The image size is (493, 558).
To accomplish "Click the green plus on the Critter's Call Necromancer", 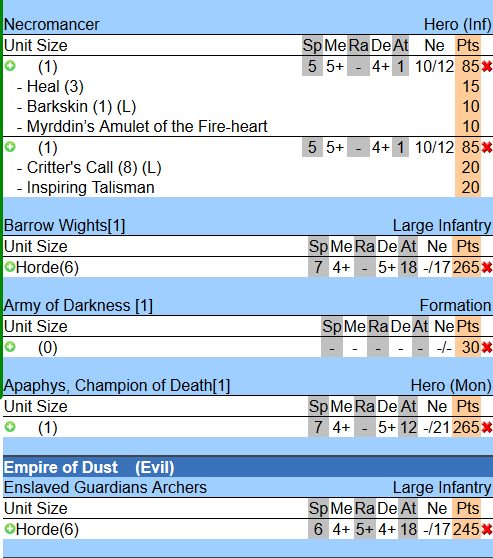I will tap(10, 147).
